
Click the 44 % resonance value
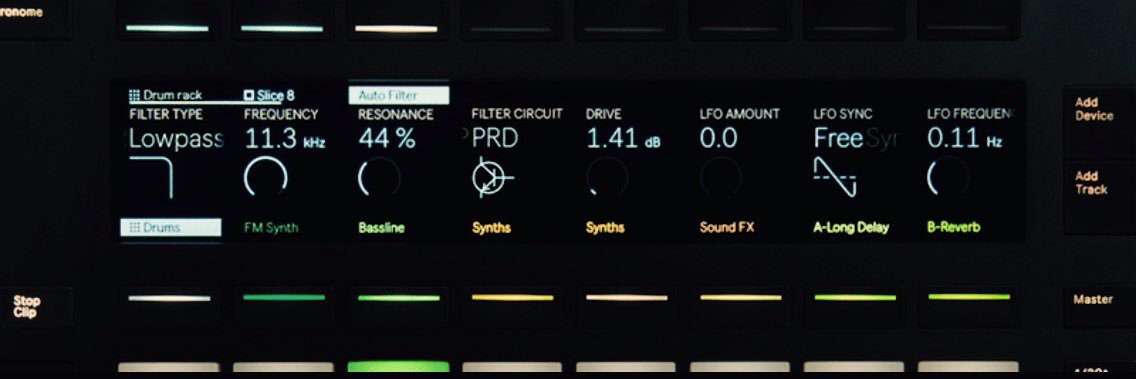(x=387, y=138)
